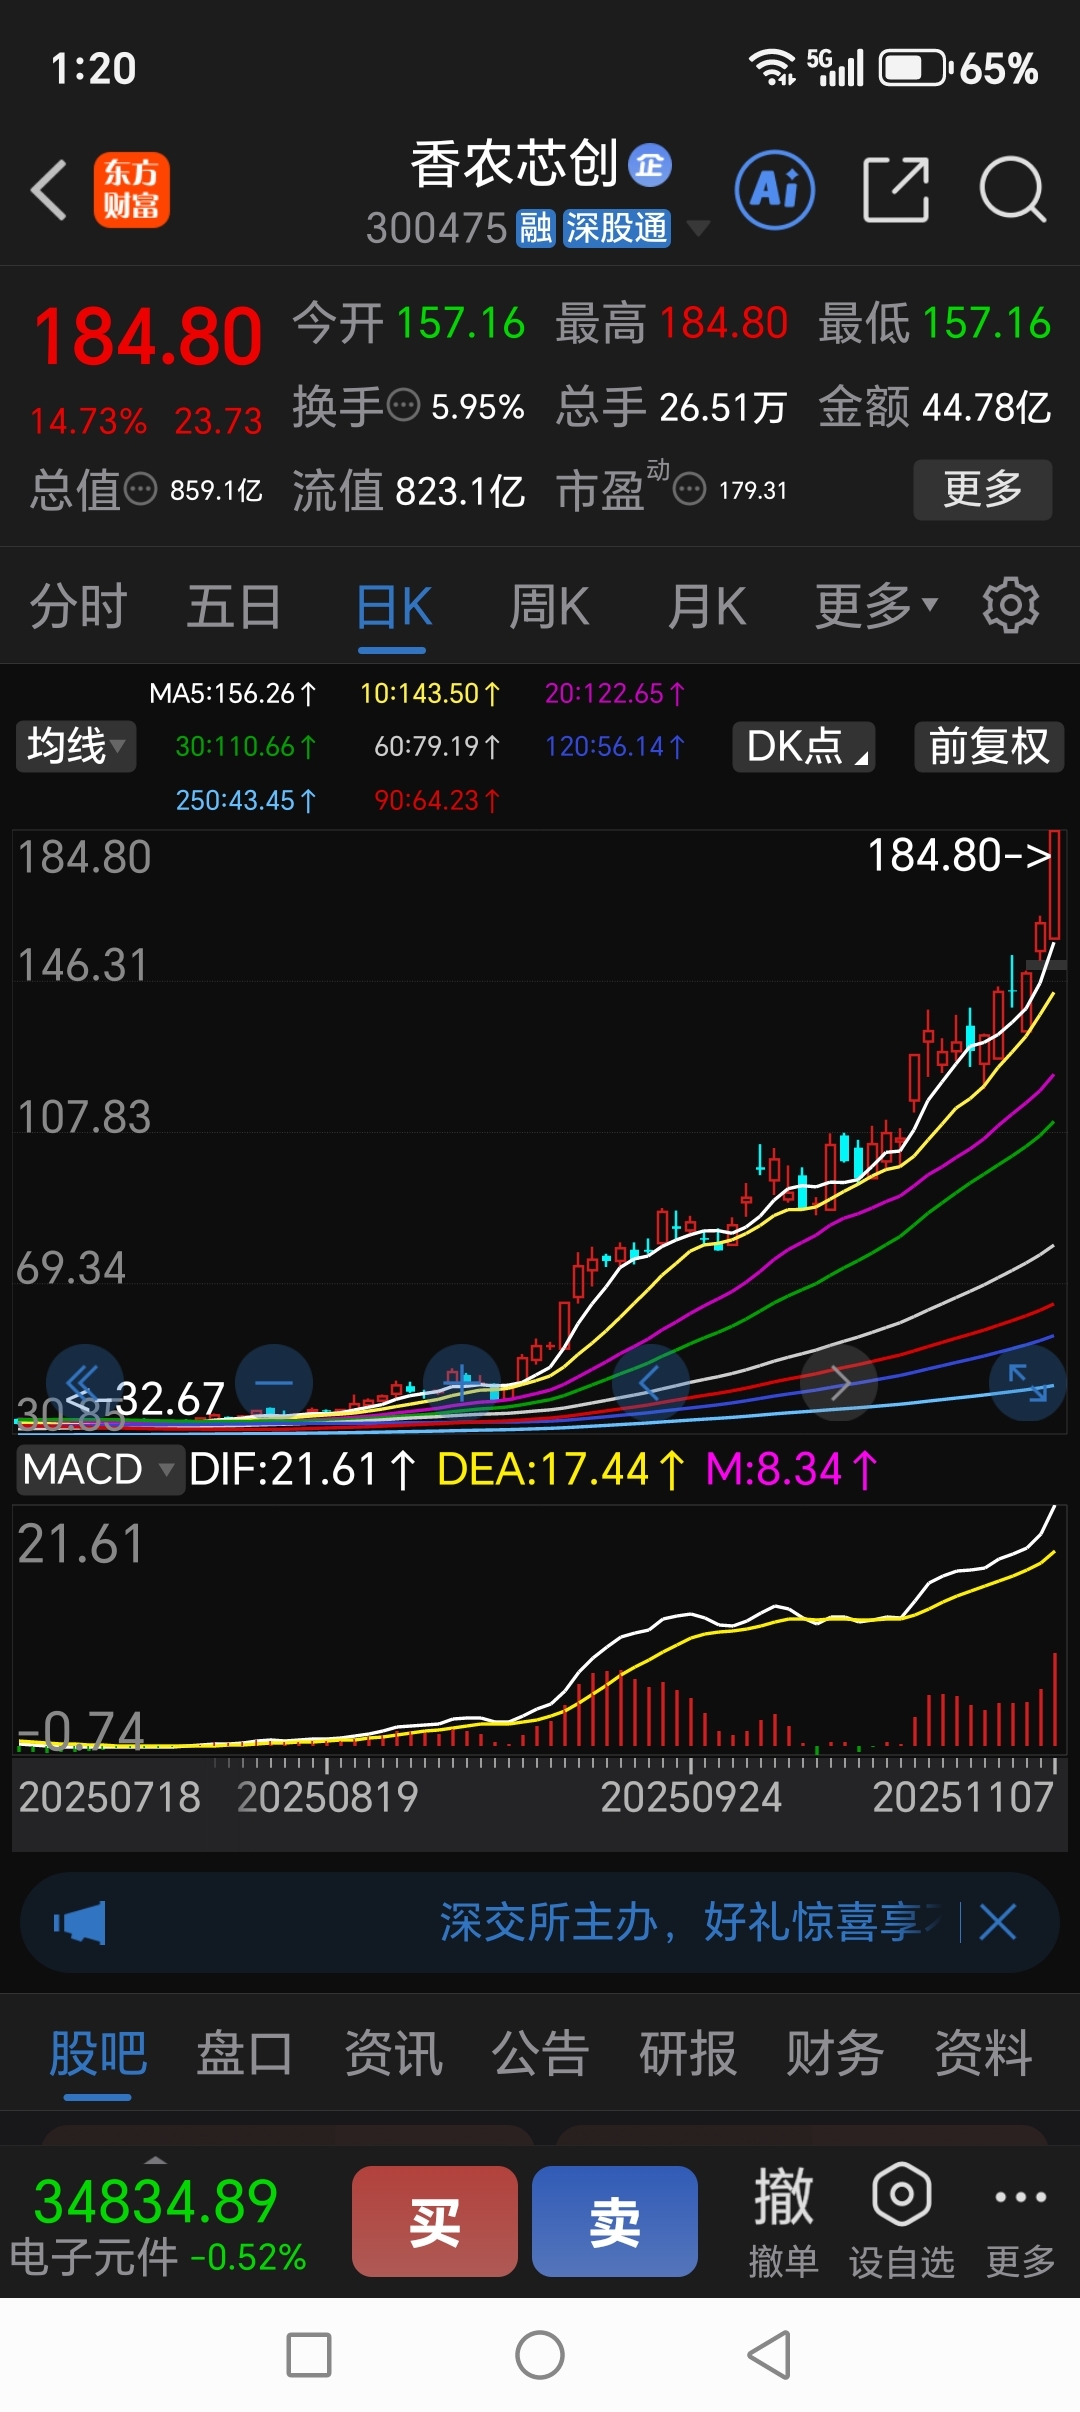This screenshot has height=2412, width=1080.
Task: Tap Android home circle button
Action: [540, 2354]
